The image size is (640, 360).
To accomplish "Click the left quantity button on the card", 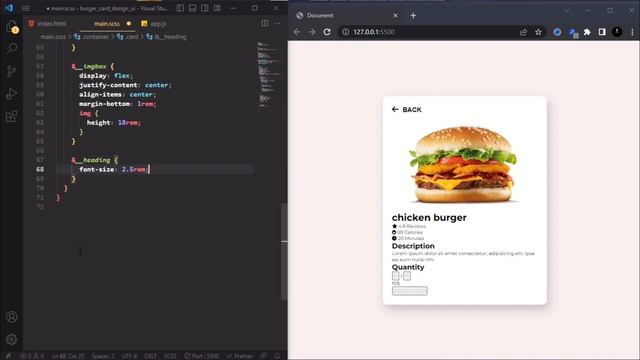I will 396,276.
